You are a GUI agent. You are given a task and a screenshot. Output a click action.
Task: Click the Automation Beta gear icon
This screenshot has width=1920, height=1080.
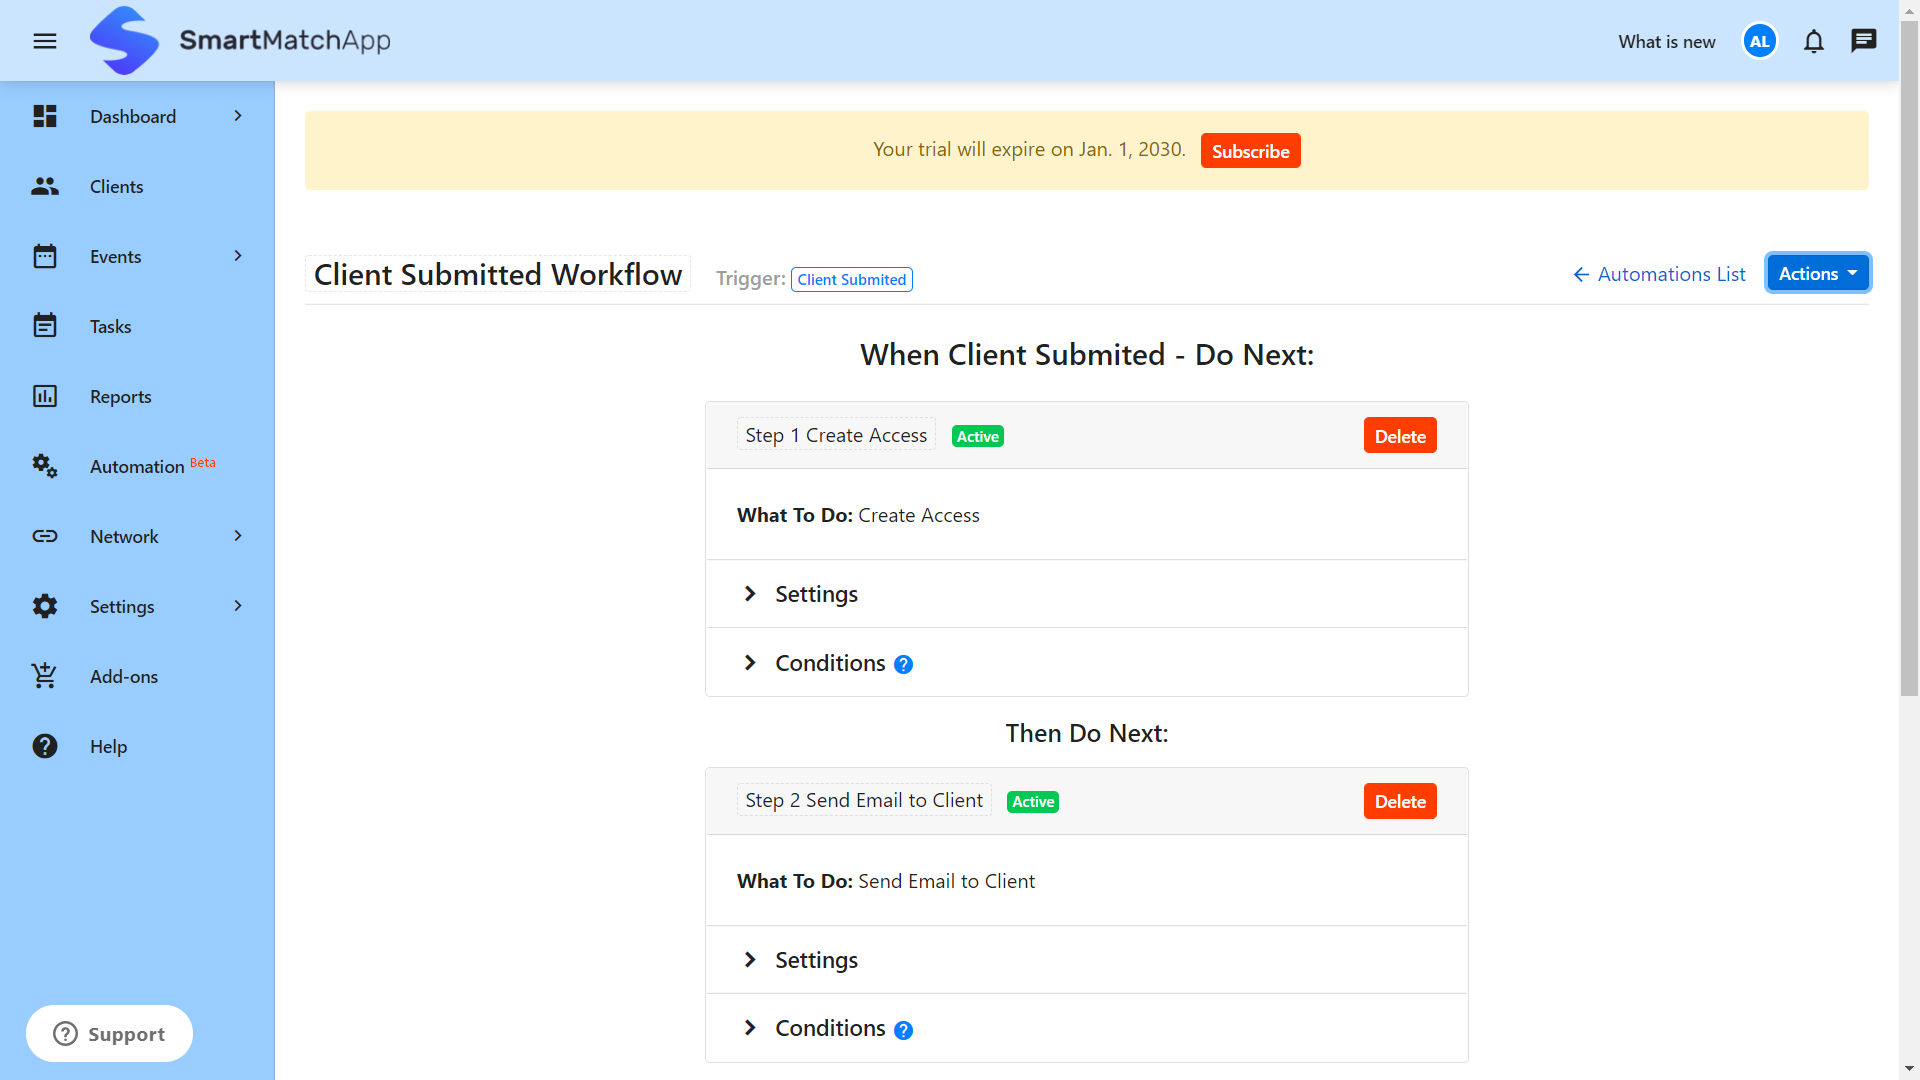(44, 466)
